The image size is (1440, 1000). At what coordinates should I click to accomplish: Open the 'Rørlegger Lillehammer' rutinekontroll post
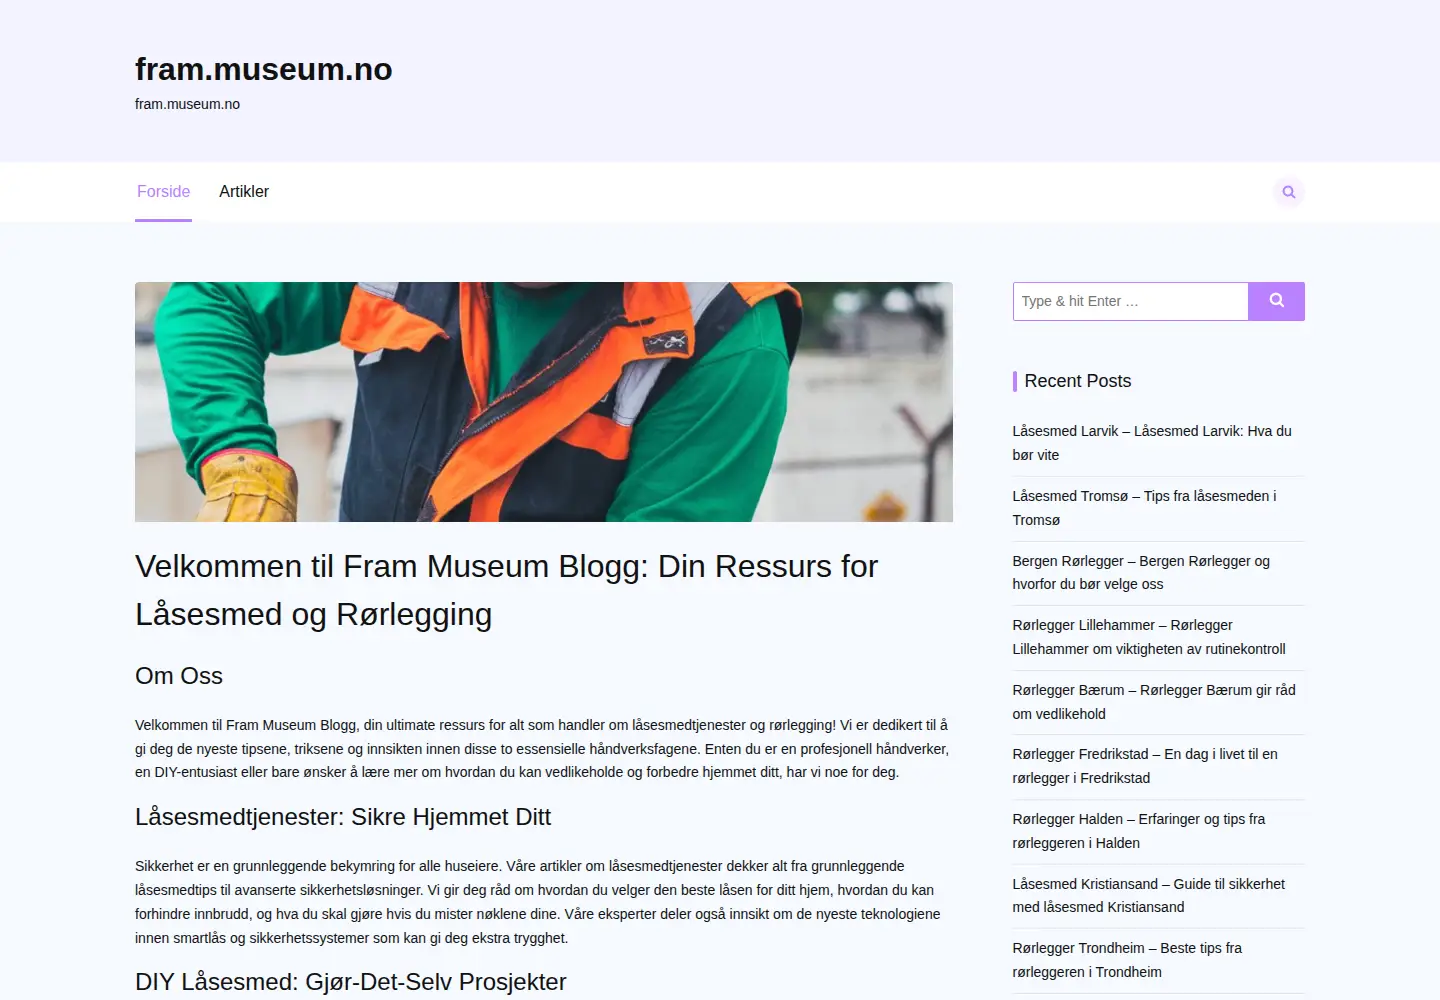coord(1149,637)
